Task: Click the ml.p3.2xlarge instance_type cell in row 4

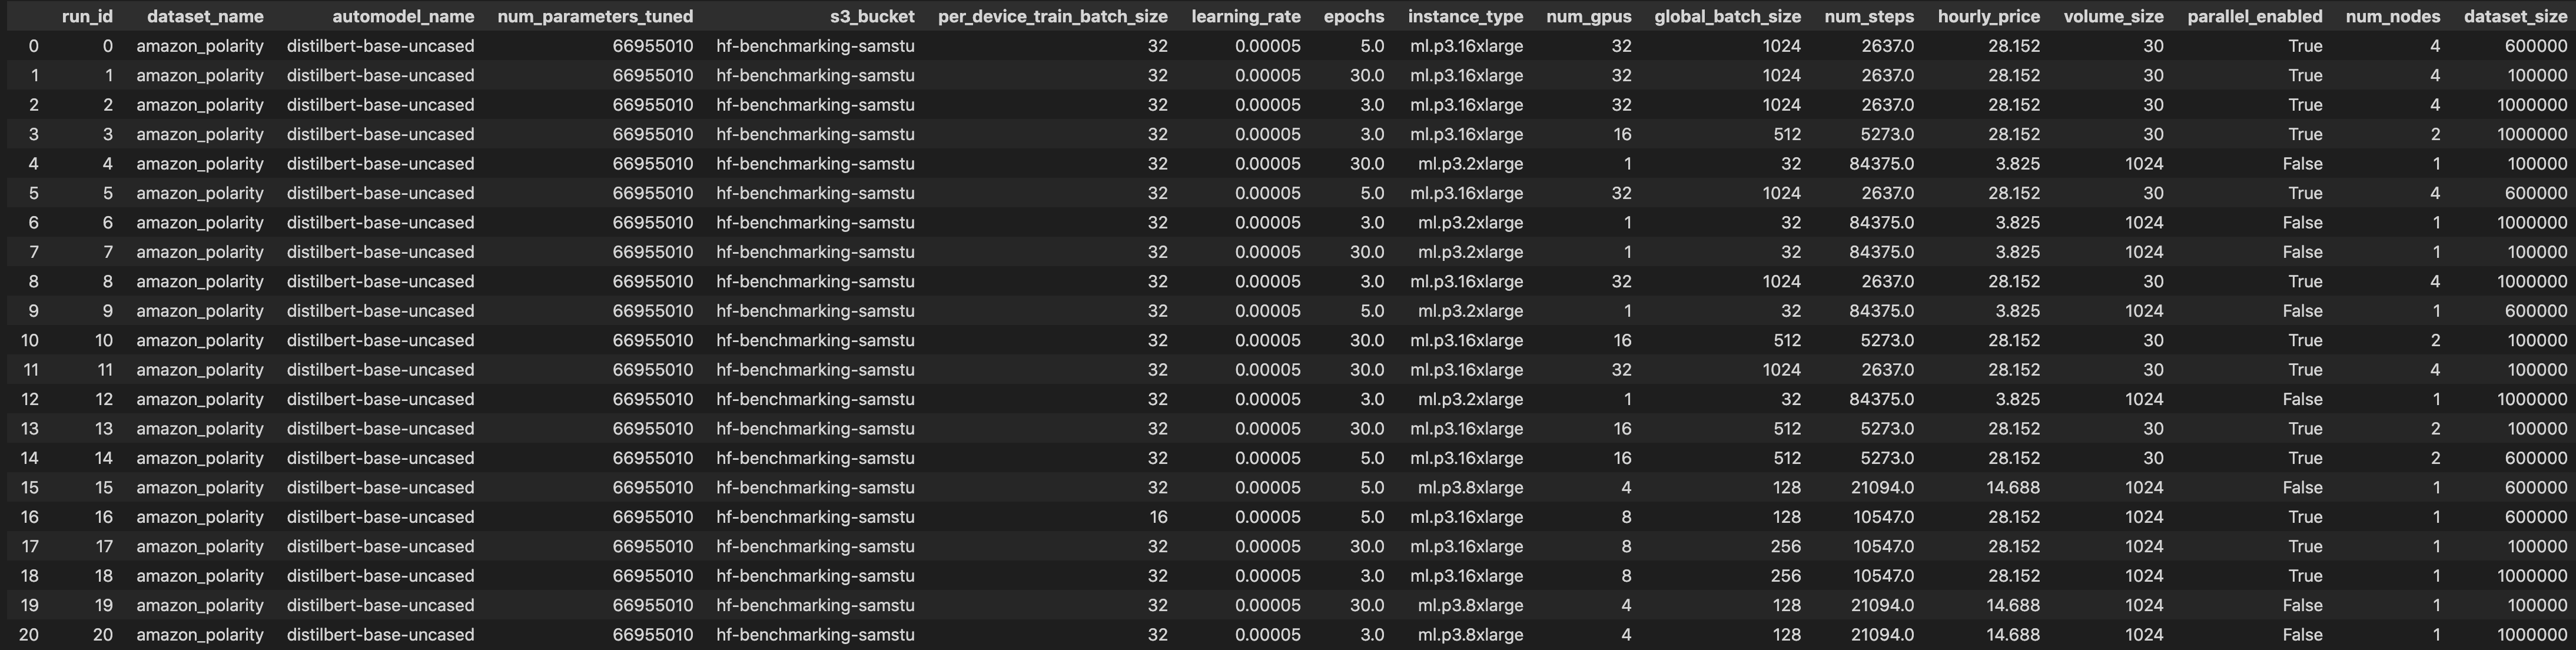Action: point(1470,164)
